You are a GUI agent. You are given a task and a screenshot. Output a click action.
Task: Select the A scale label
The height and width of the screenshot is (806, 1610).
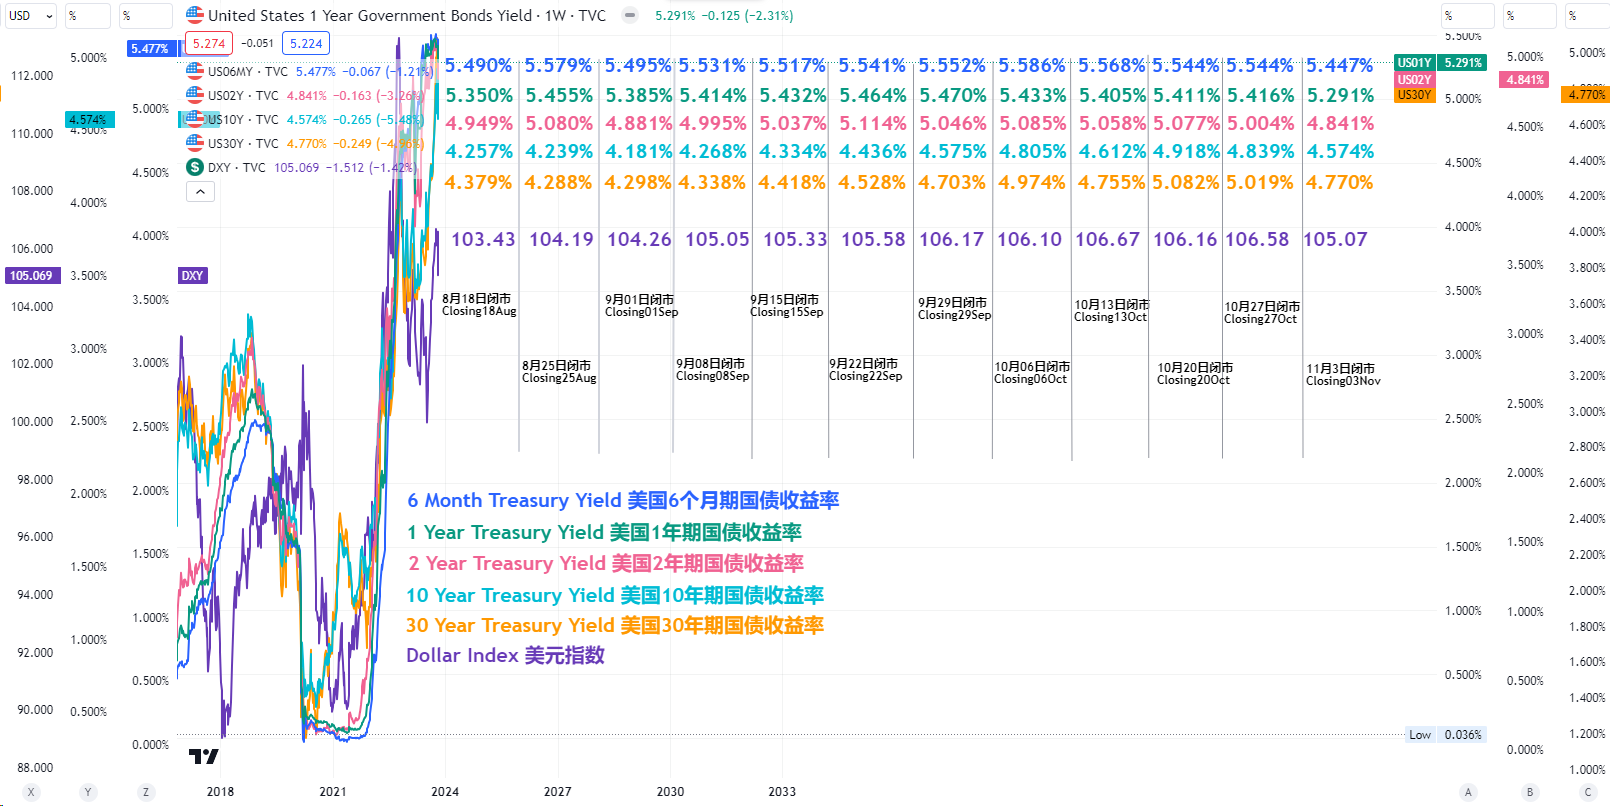(1468, 792)
